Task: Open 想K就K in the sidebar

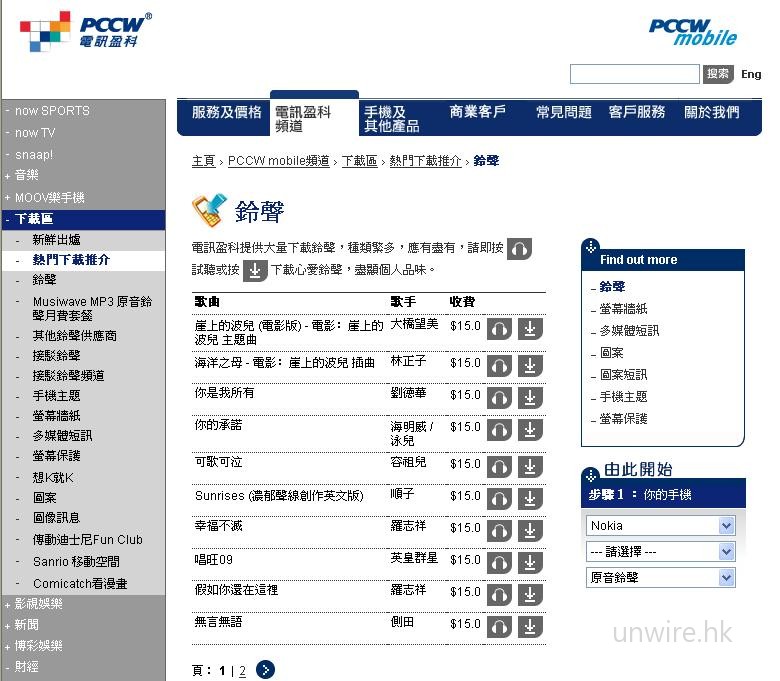Action: 53,478
